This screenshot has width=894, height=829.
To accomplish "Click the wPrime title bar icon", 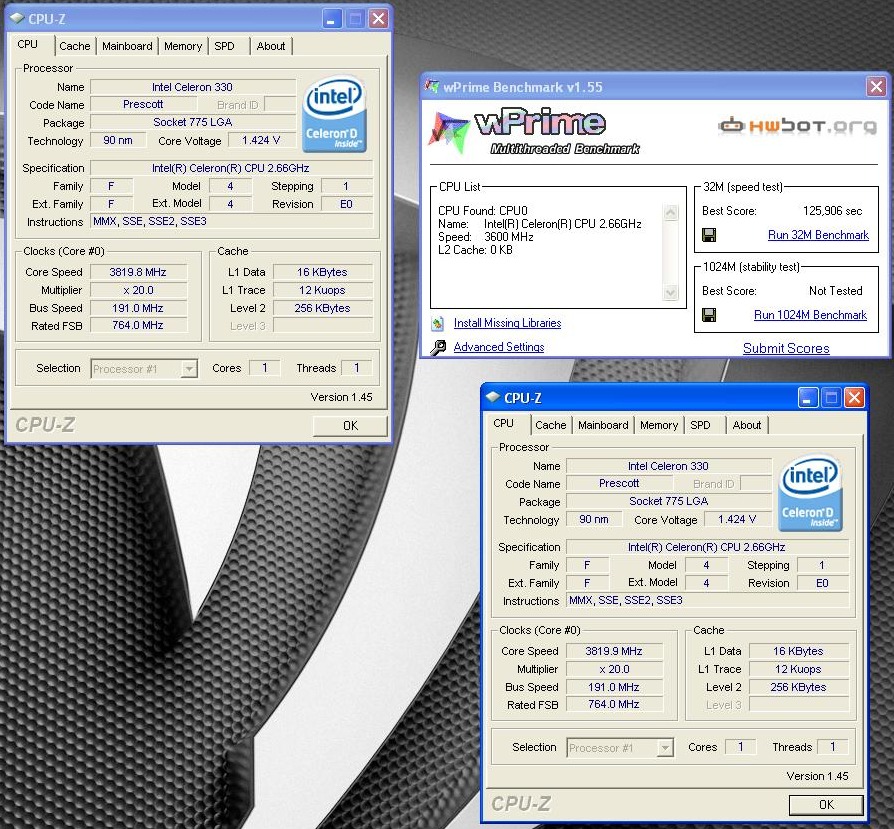I will tap(432, 86).
